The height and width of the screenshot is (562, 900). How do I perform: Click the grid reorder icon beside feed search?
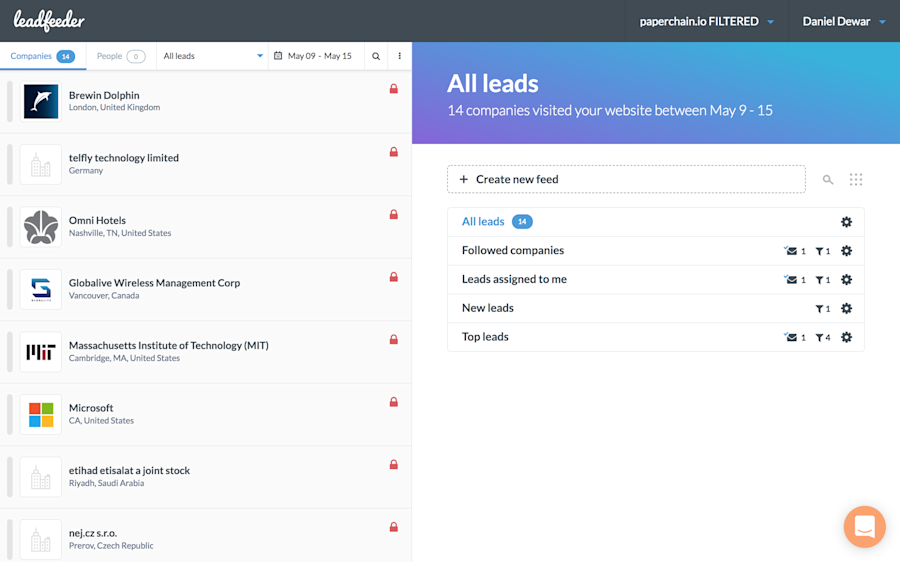tap(856, 180)
